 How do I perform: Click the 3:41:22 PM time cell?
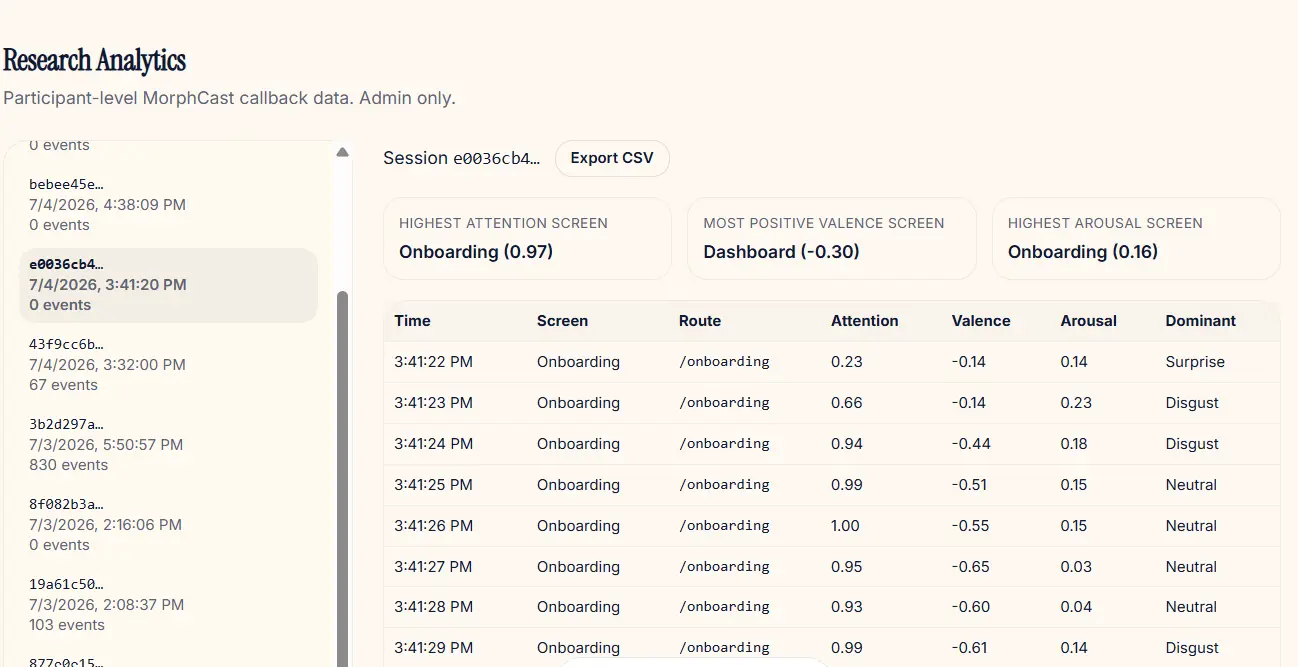point(433,362)
